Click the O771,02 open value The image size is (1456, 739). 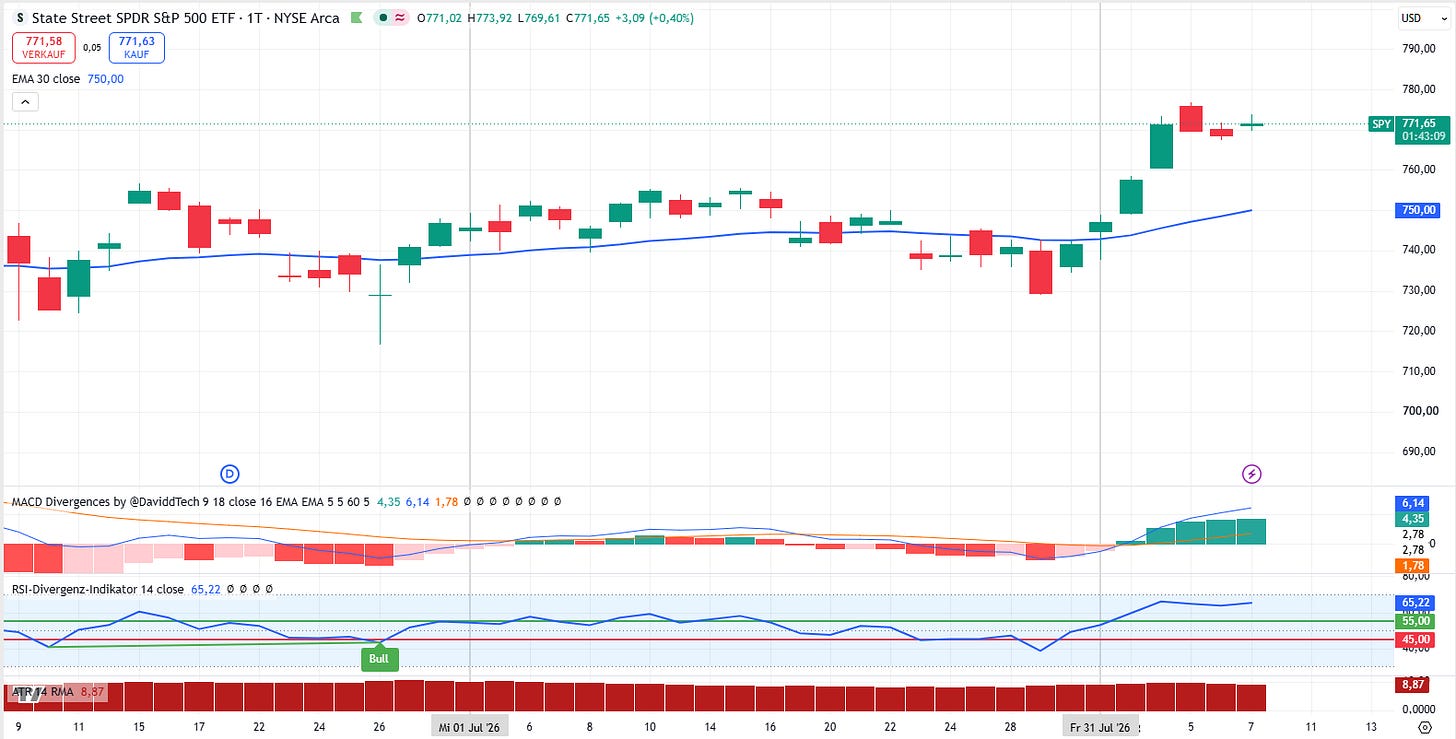click(439, 18)
